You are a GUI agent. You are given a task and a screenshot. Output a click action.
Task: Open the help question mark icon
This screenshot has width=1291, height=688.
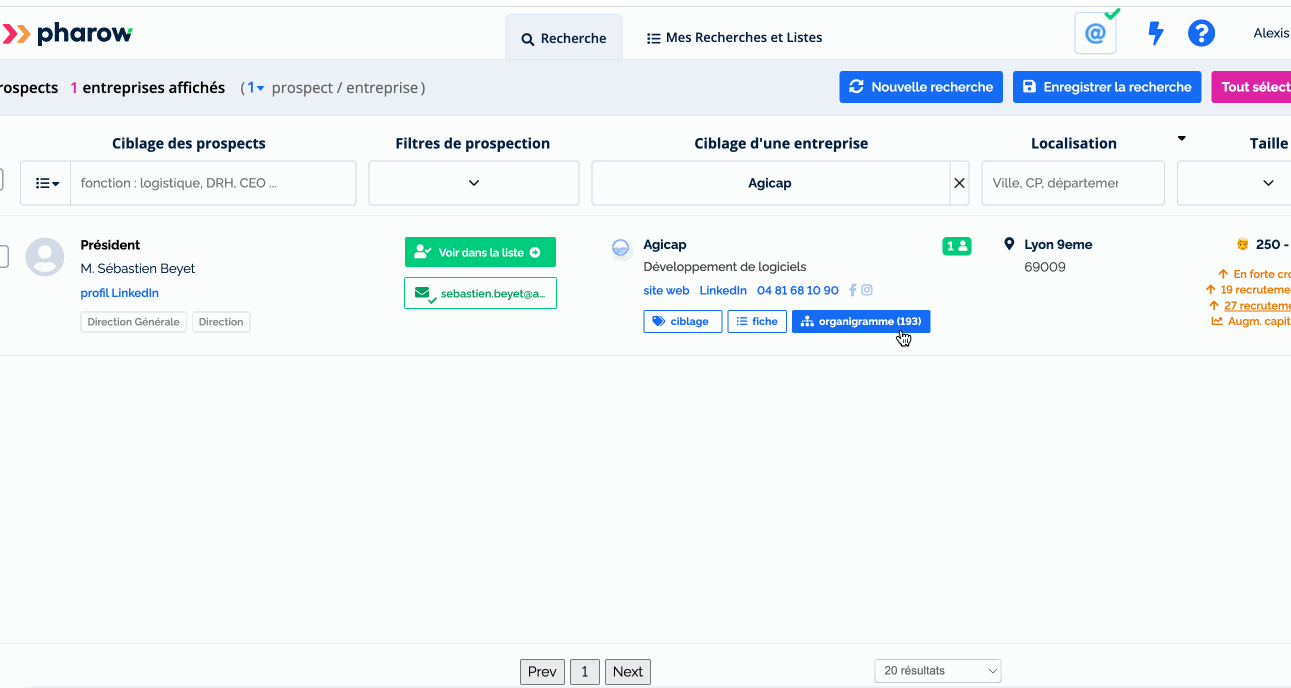1201,34
